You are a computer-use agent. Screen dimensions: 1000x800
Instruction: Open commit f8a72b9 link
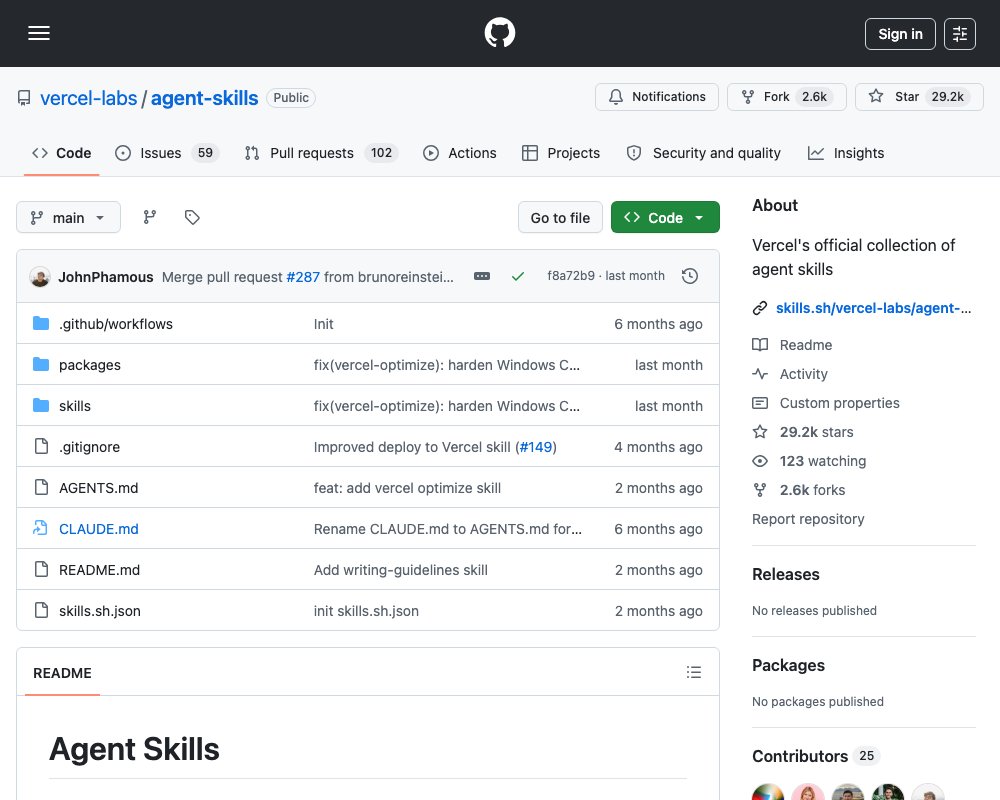pyautogui.click(x=571, y=276)
